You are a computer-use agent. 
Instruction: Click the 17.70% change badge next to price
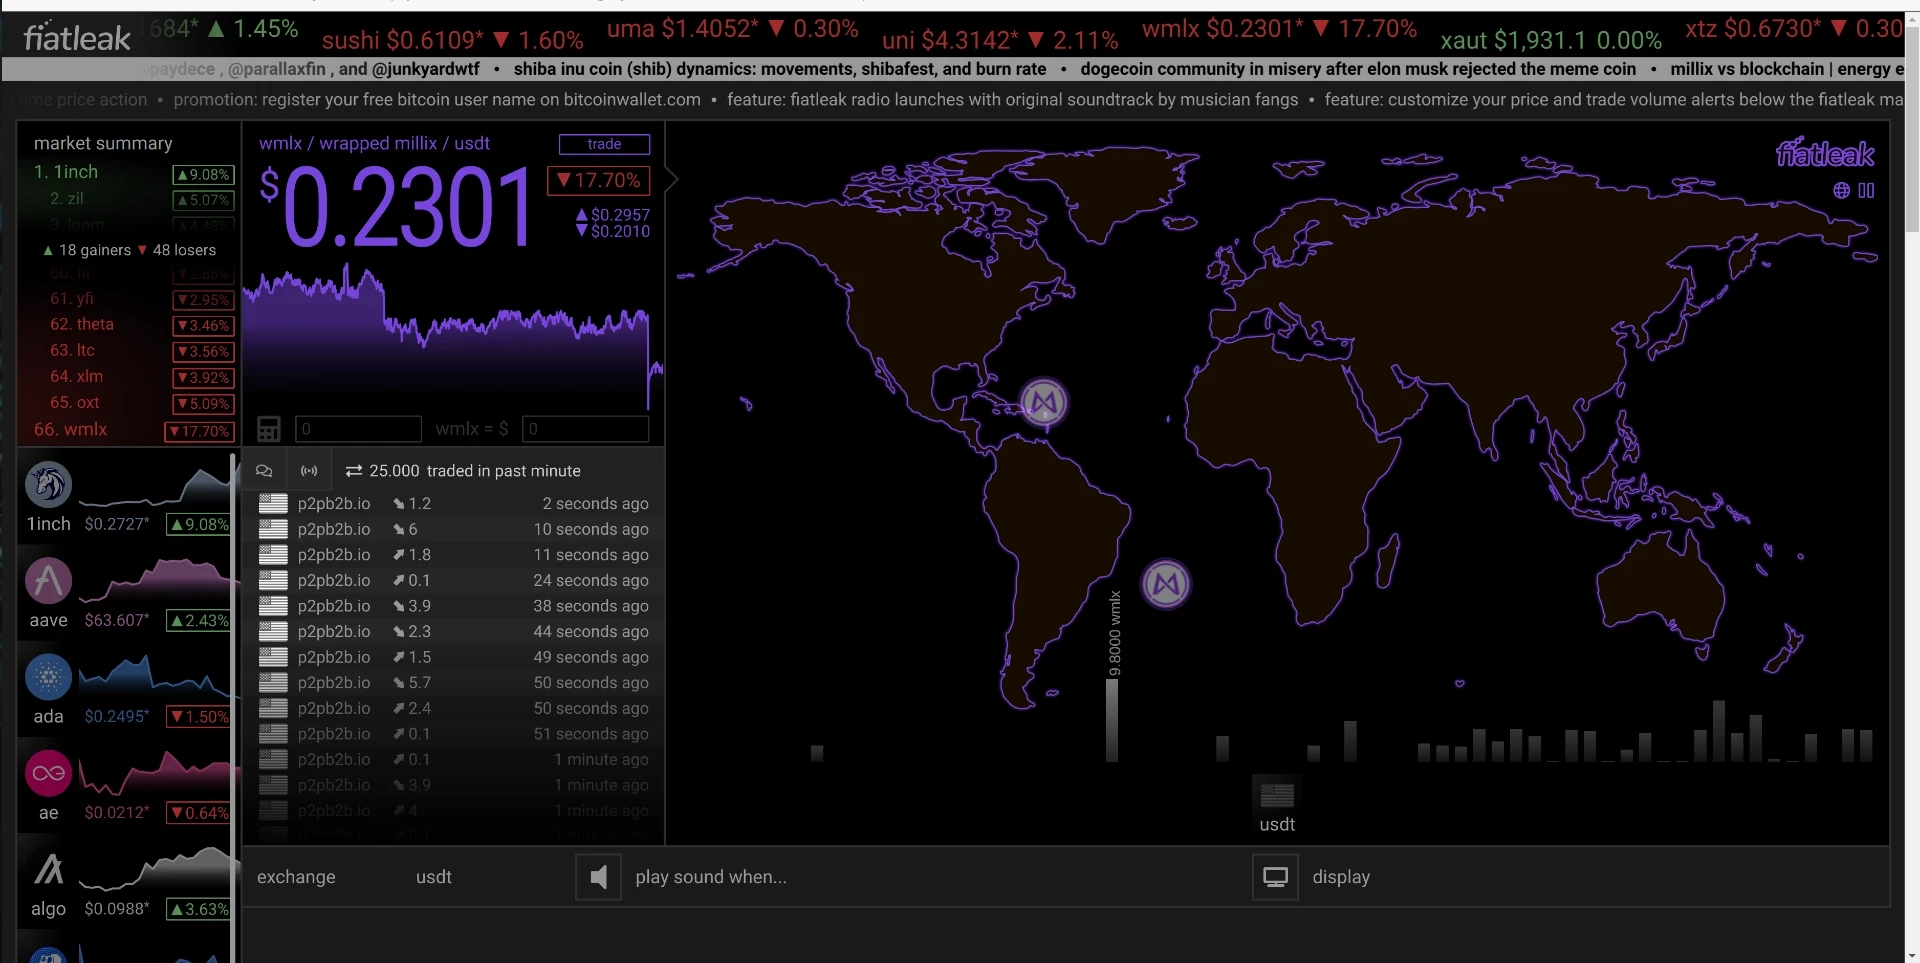pos(598,180)
